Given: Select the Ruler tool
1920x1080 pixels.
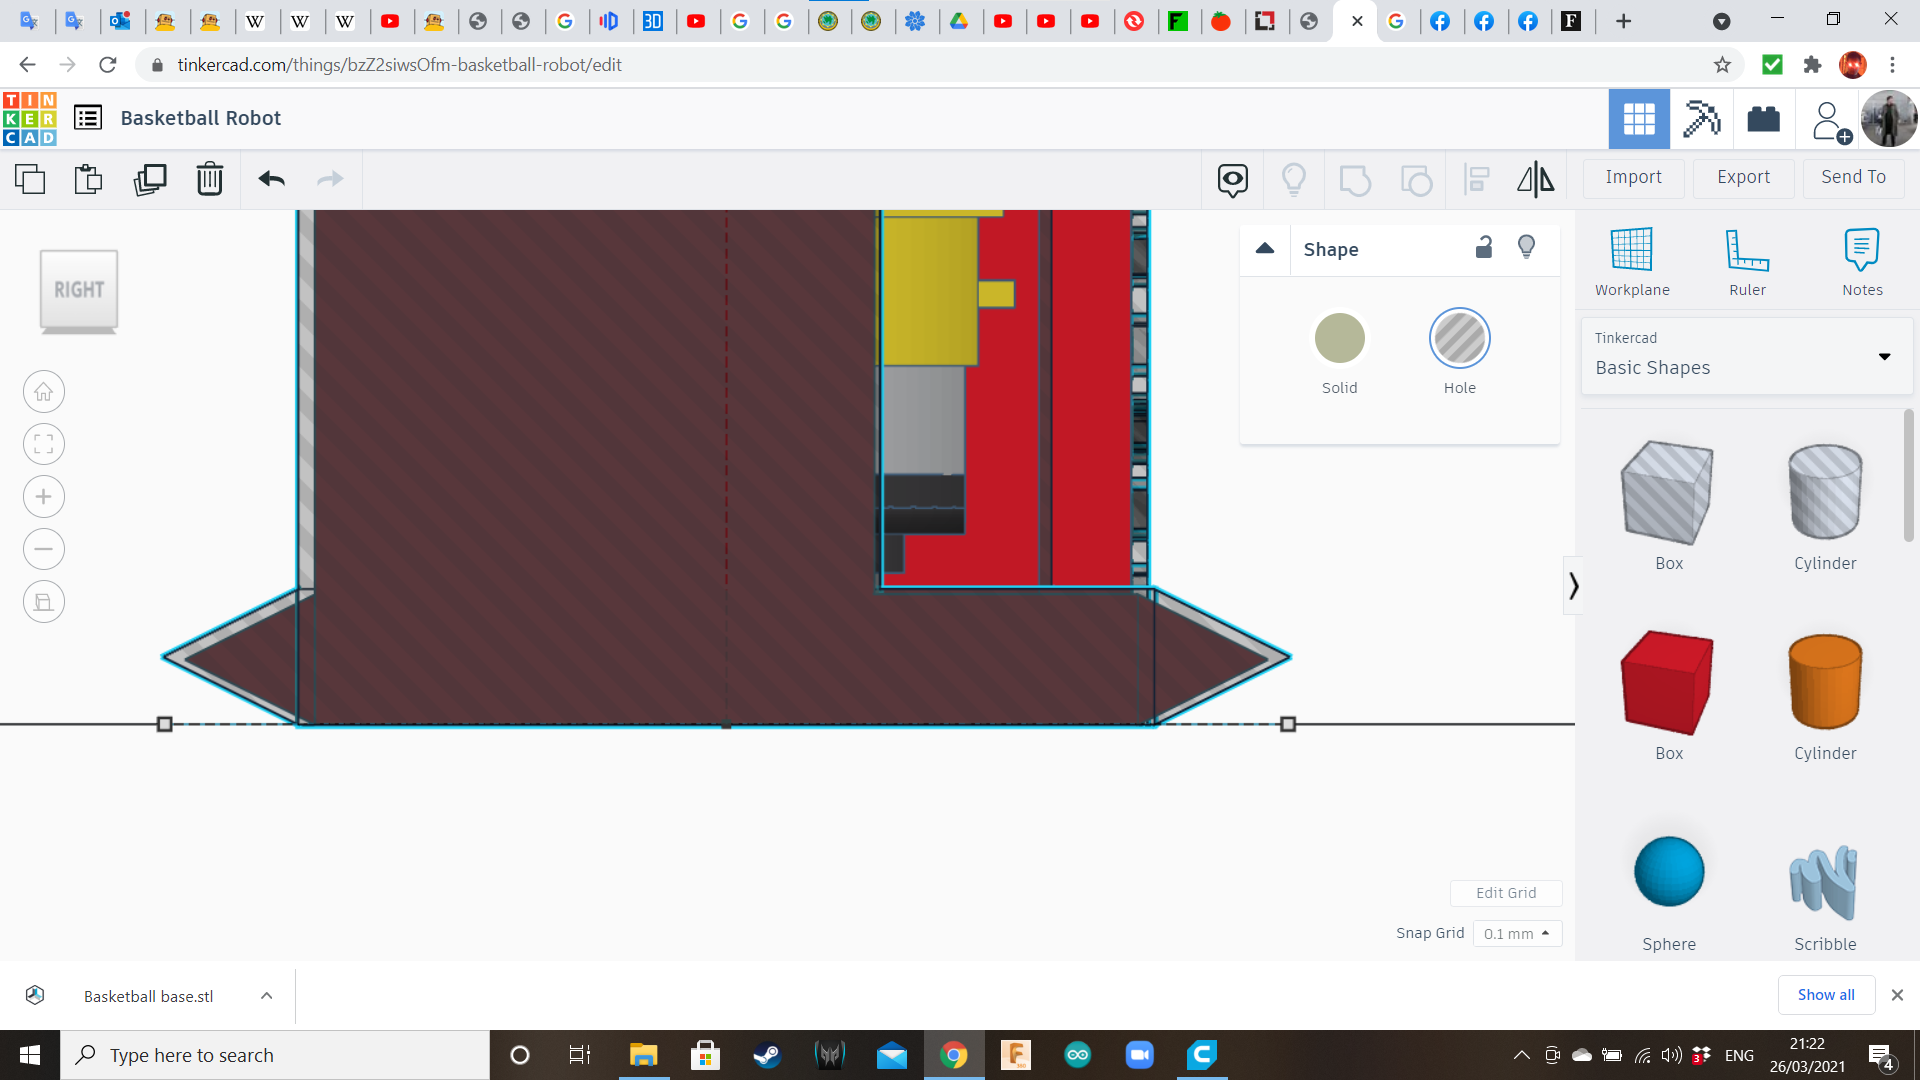Looking at the screenshot, I should click(x=1747, y=260).
